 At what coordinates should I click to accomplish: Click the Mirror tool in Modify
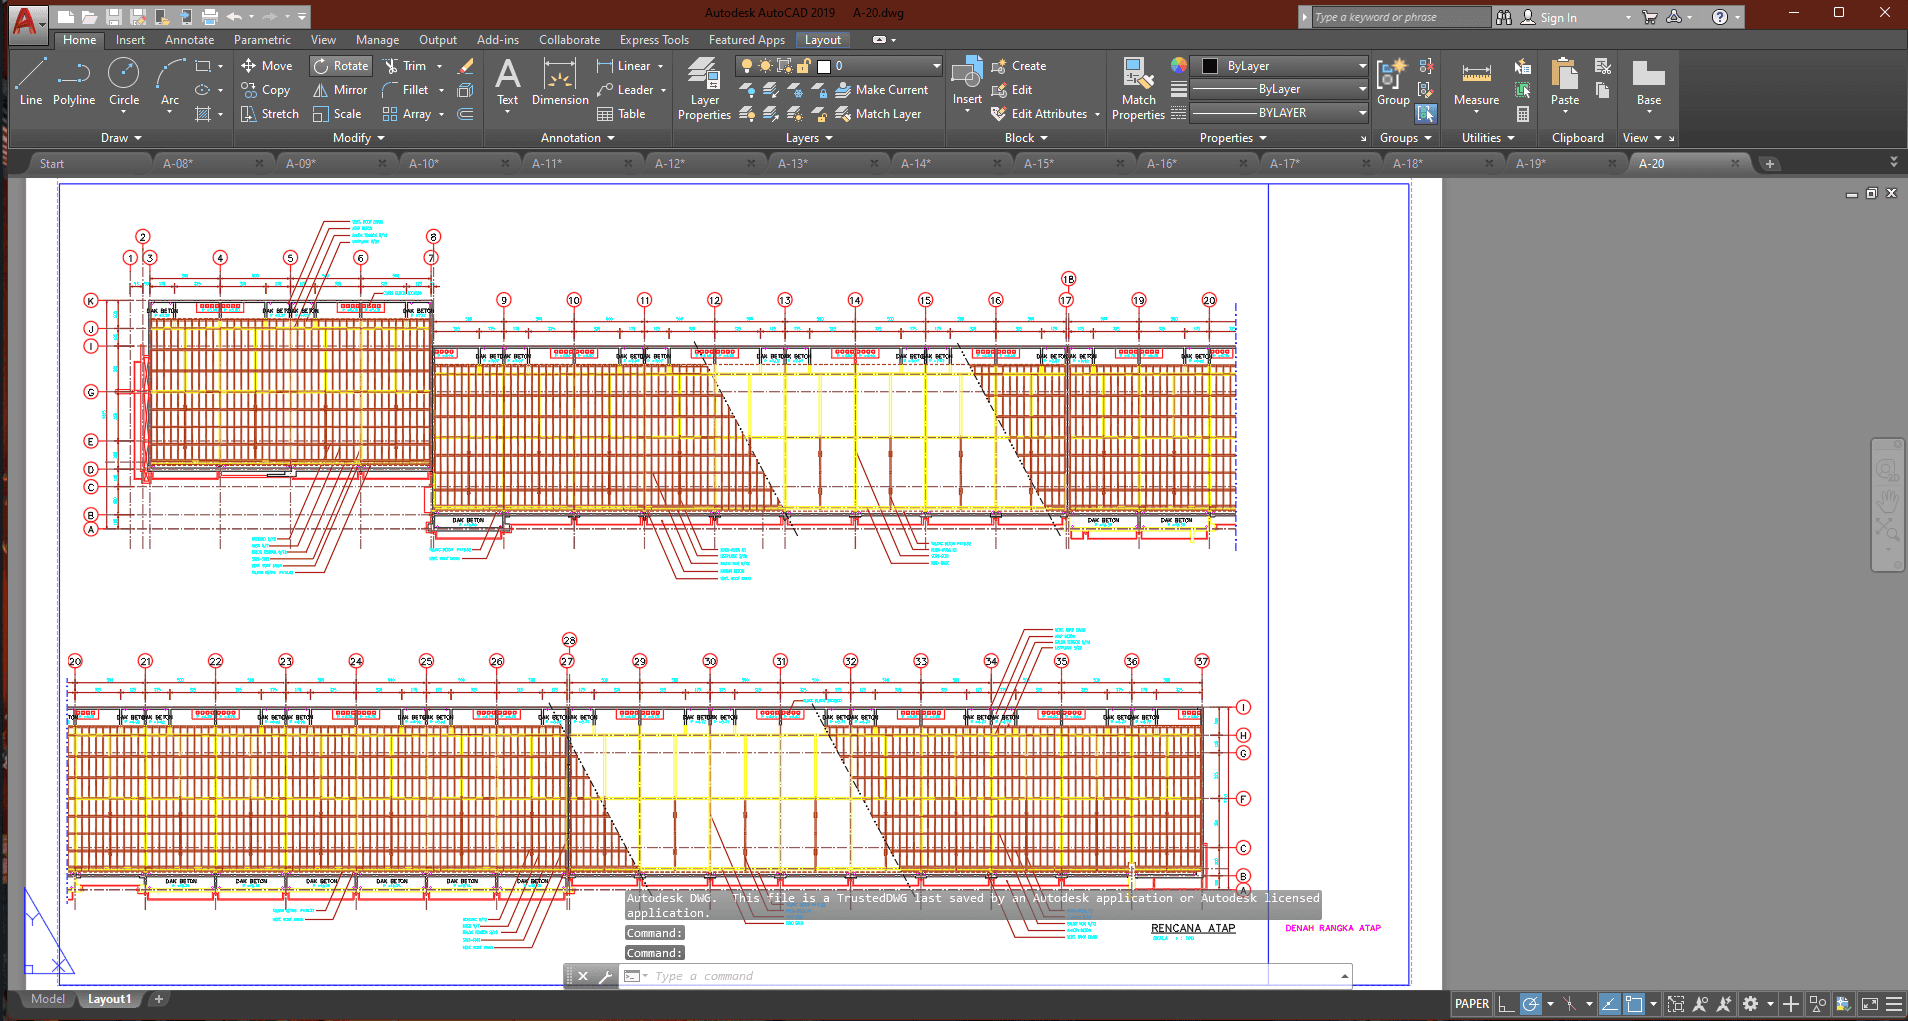pos(340,90)
